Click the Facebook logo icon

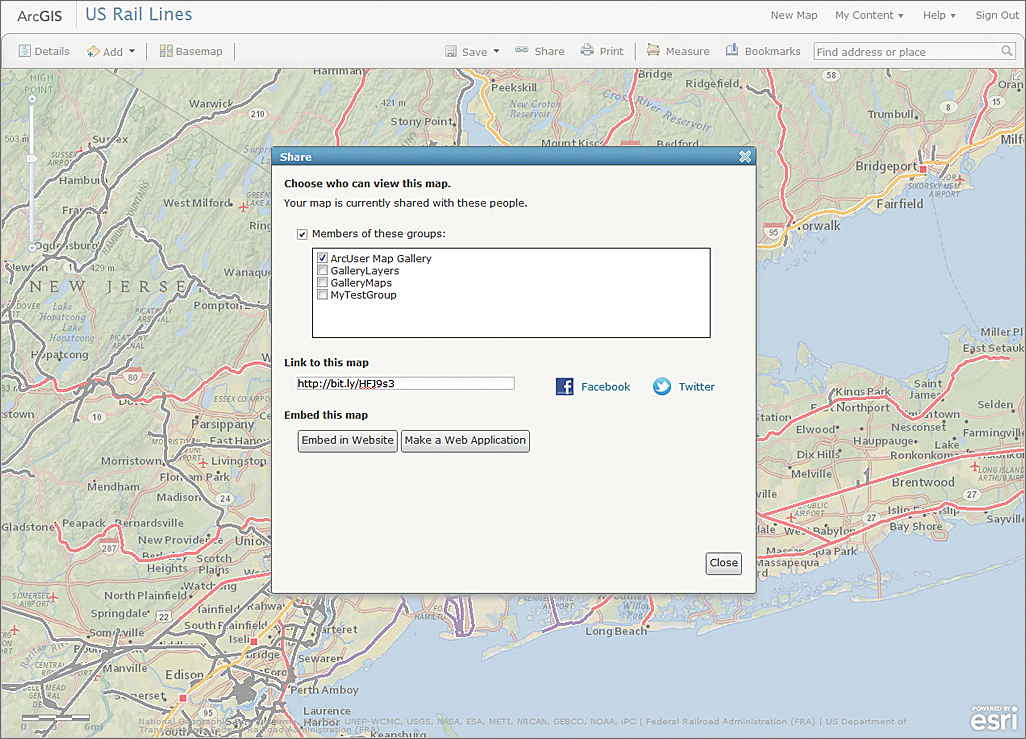point(565,386)
